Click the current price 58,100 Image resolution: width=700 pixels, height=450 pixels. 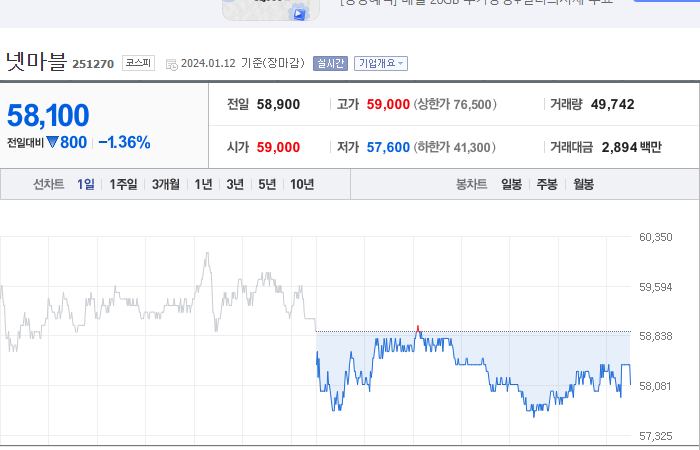pyautogui.click(x=48, y=115)
